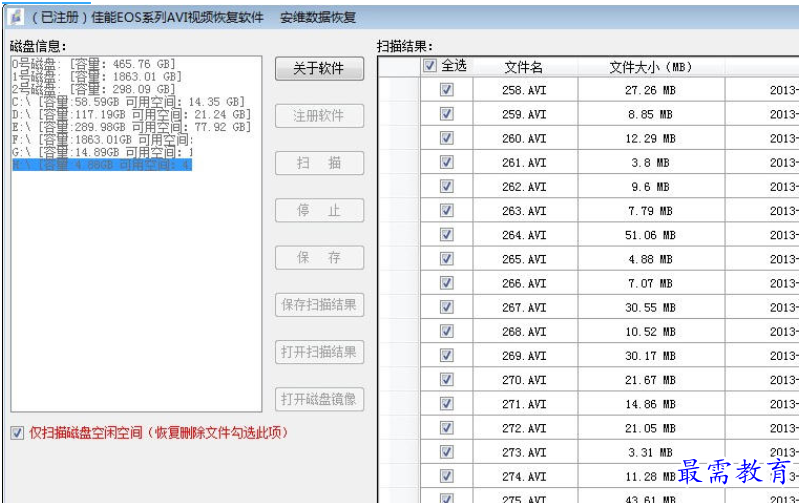Uncheck the checkbox for 272.AVI

(x=446, y=428)
